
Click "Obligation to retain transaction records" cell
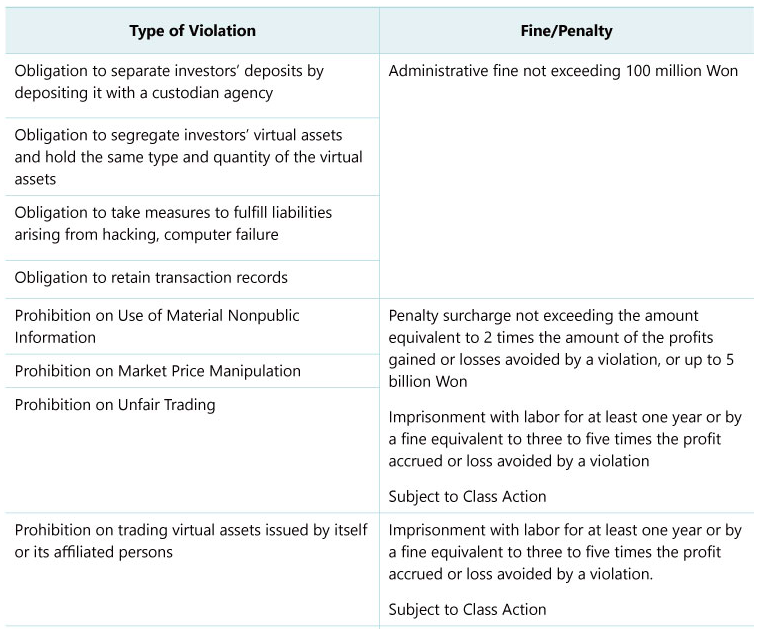point(151,277)
